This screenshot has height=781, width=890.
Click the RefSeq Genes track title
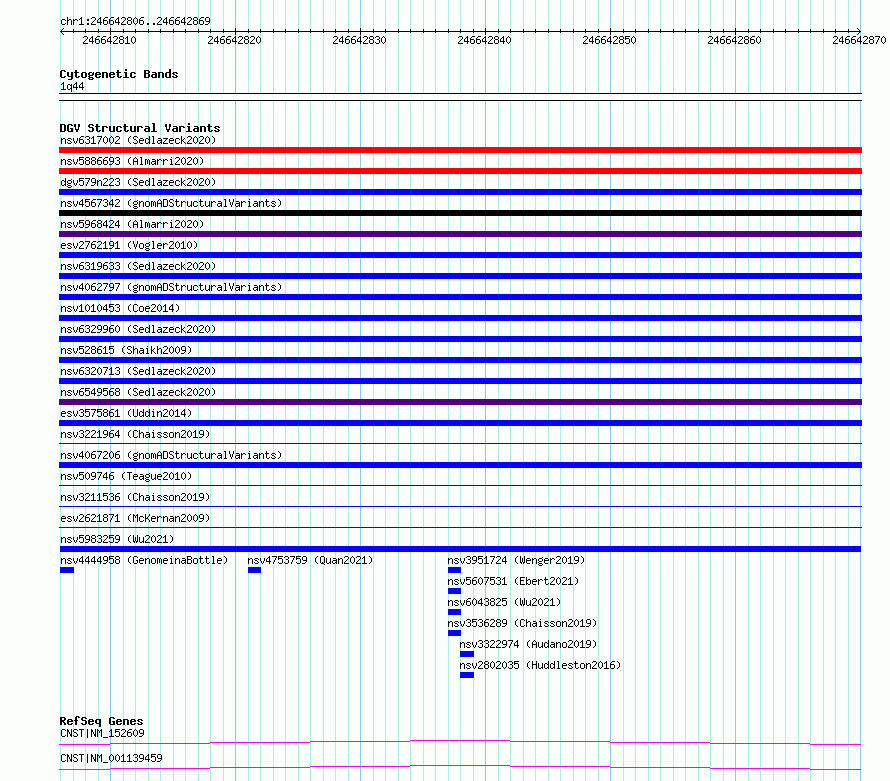pyautogui.click(x=101, y=721)
